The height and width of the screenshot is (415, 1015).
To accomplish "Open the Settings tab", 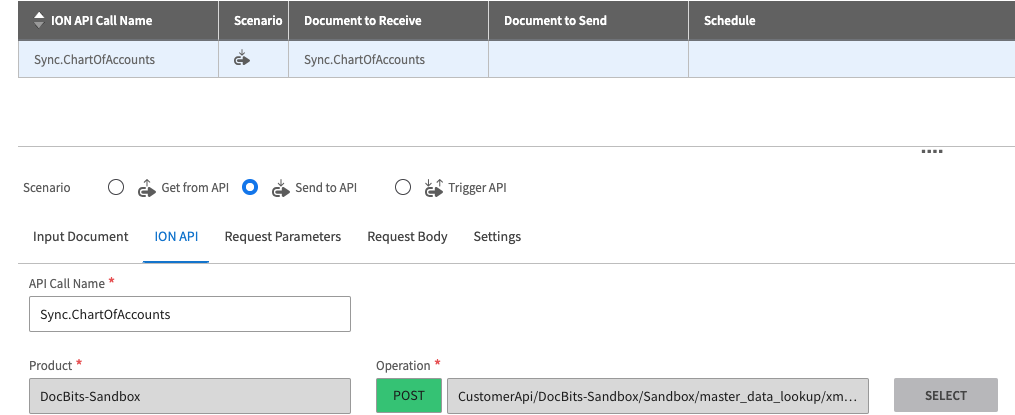I will pos(497,237).
